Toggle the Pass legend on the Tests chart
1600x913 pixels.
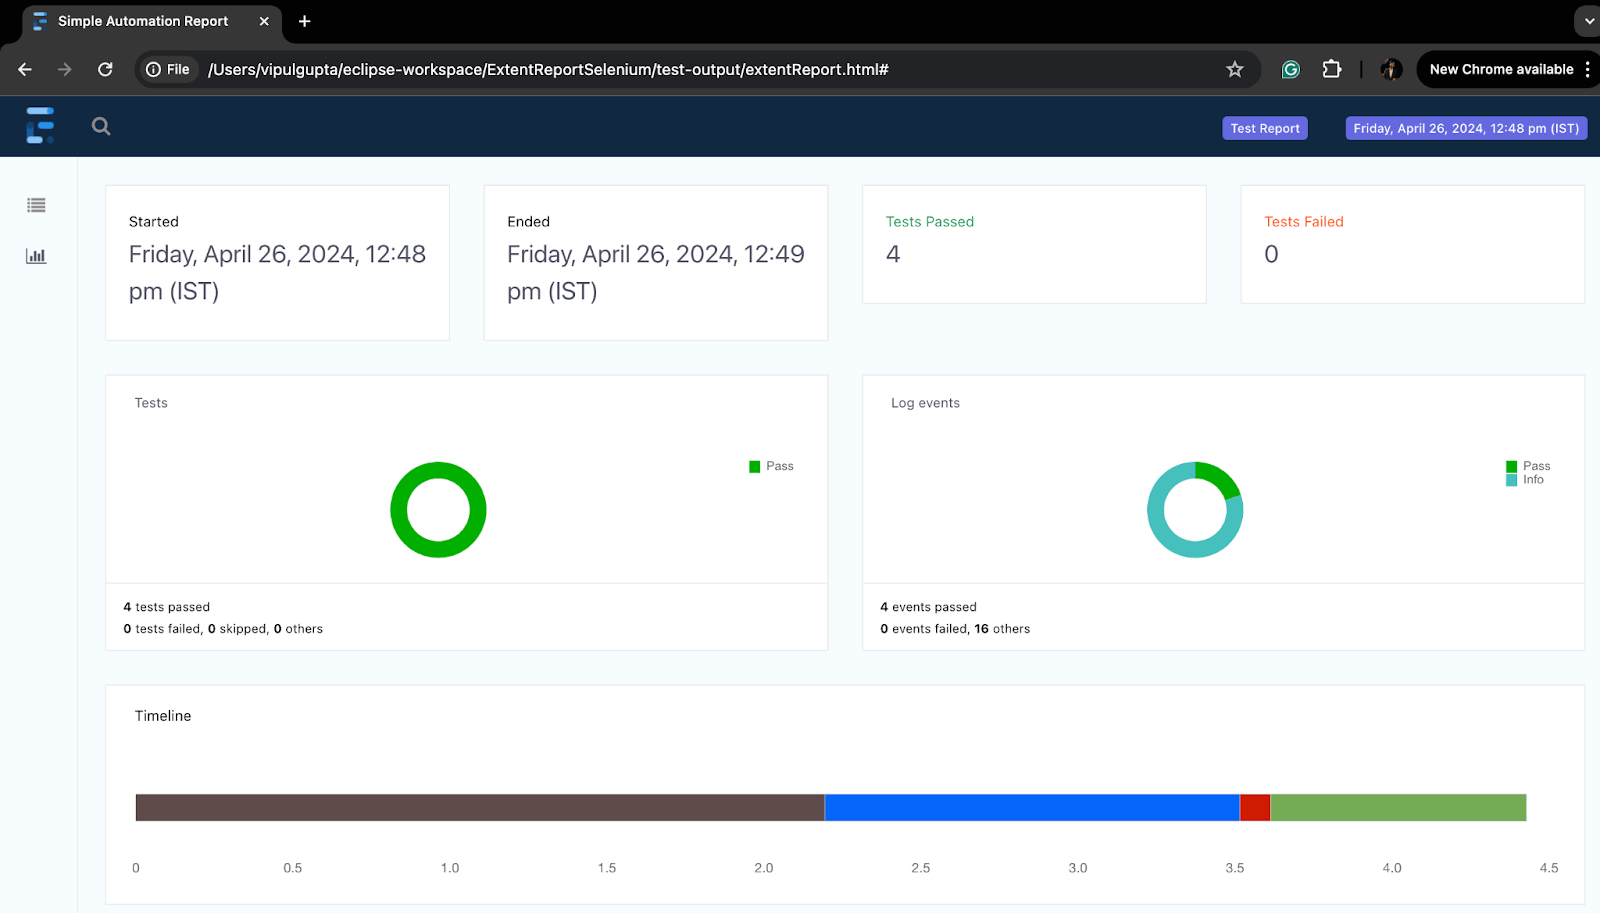click(770, 466)
